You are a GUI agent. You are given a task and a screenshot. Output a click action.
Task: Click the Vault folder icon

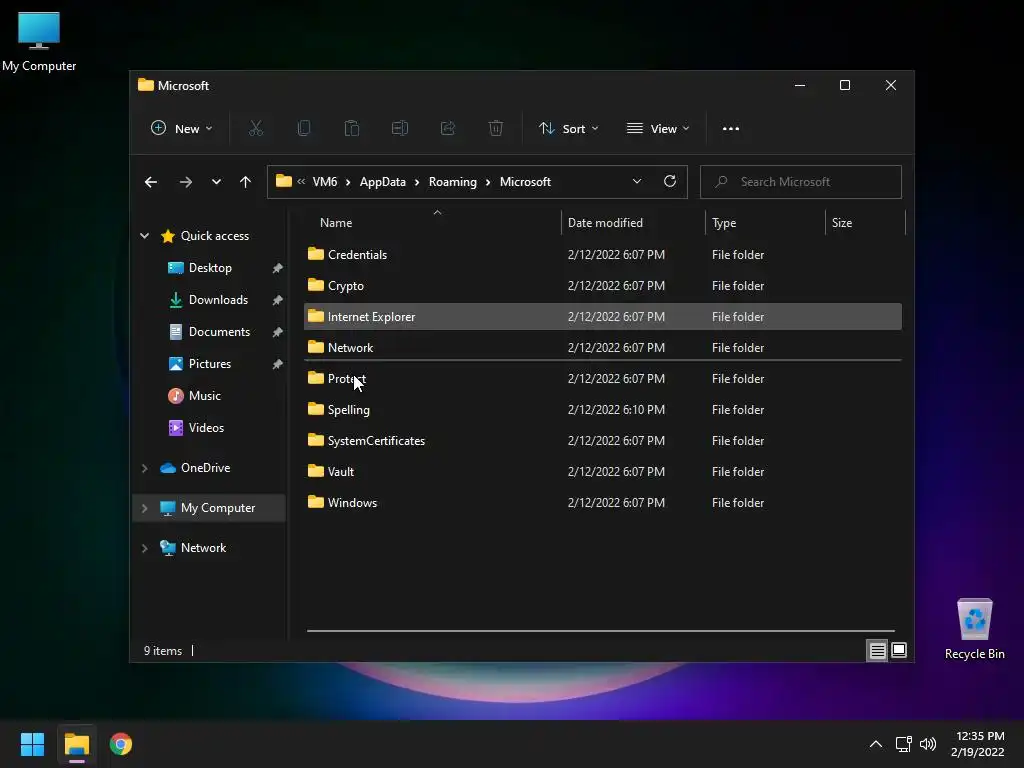316,471
